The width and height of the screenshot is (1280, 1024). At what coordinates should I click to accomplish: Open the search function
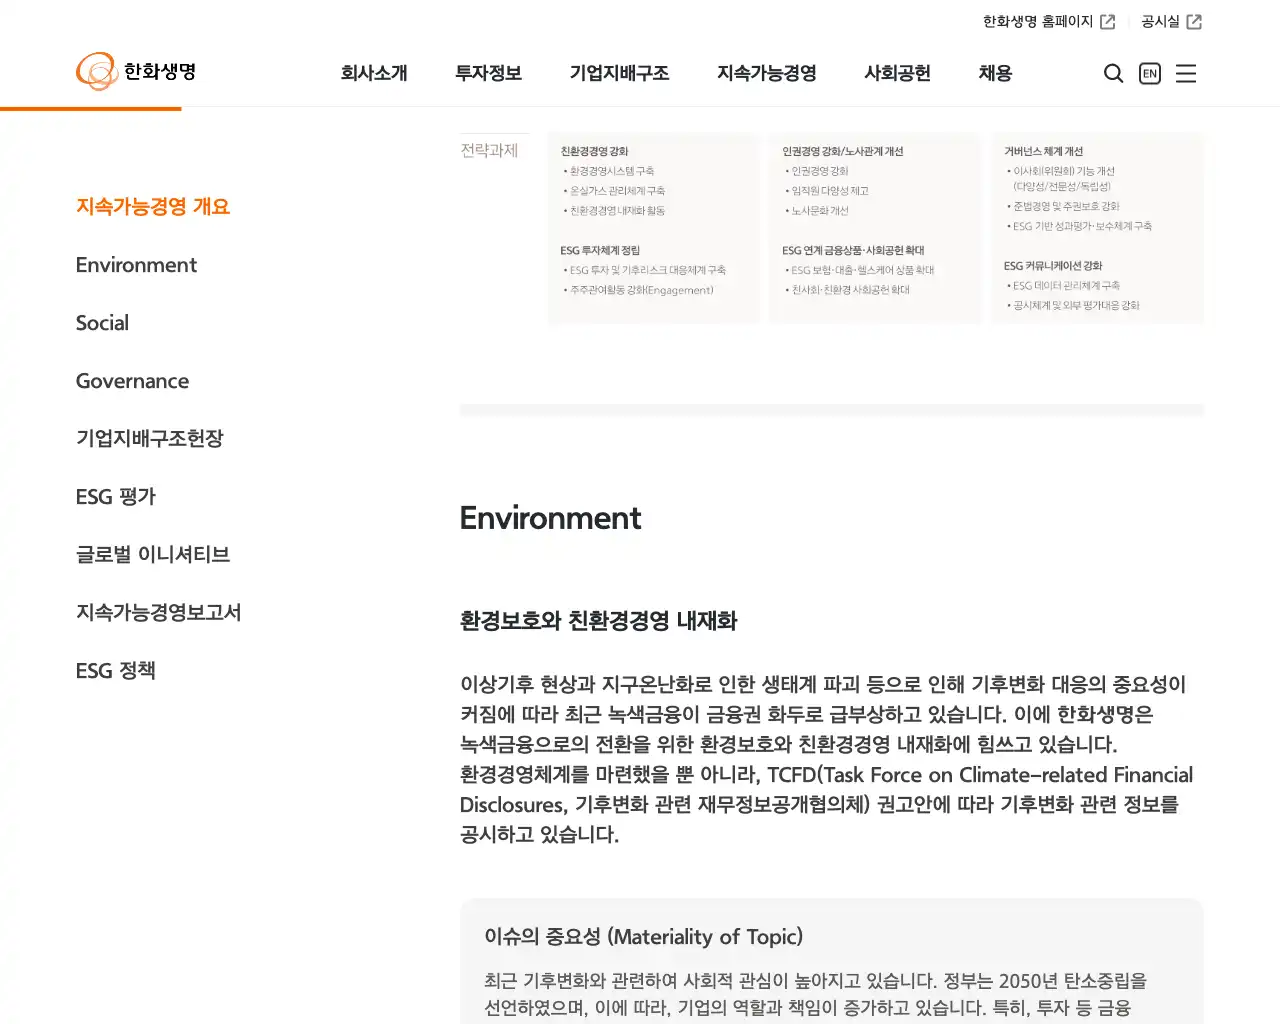coord(1113,73)
